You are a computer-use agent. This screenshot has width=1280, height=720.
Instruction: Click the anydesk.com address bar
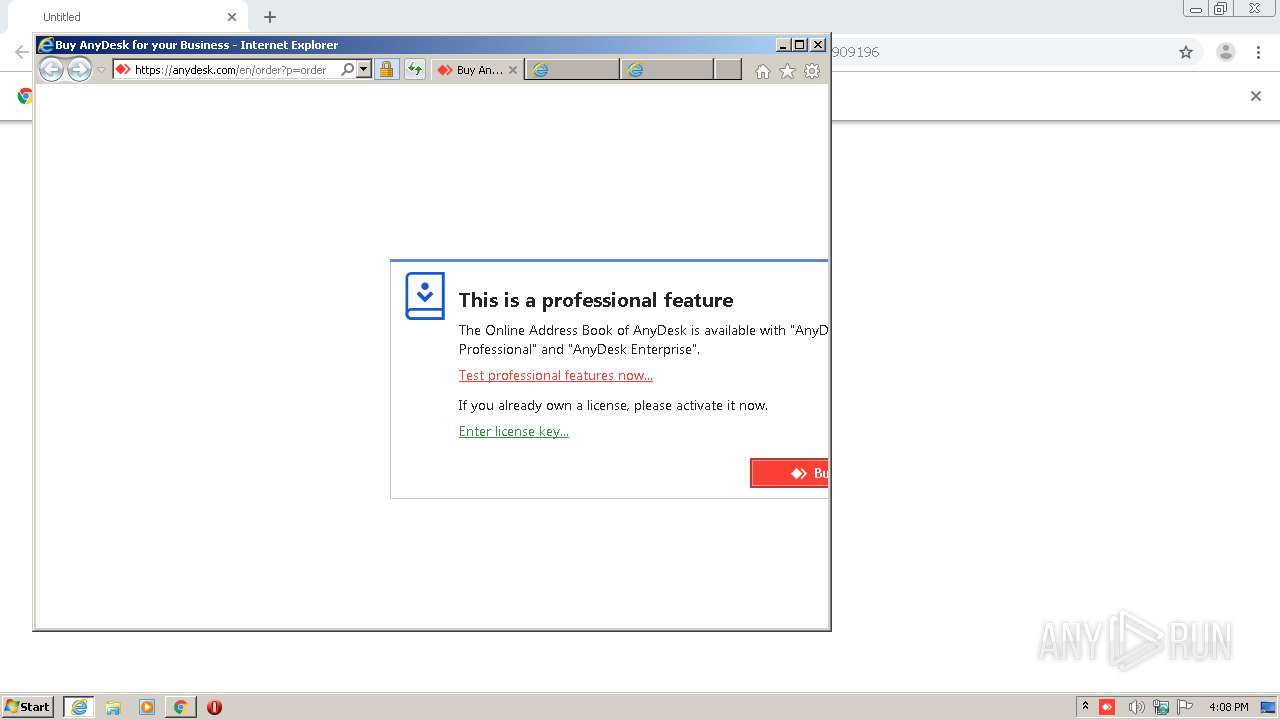(230, 70)
